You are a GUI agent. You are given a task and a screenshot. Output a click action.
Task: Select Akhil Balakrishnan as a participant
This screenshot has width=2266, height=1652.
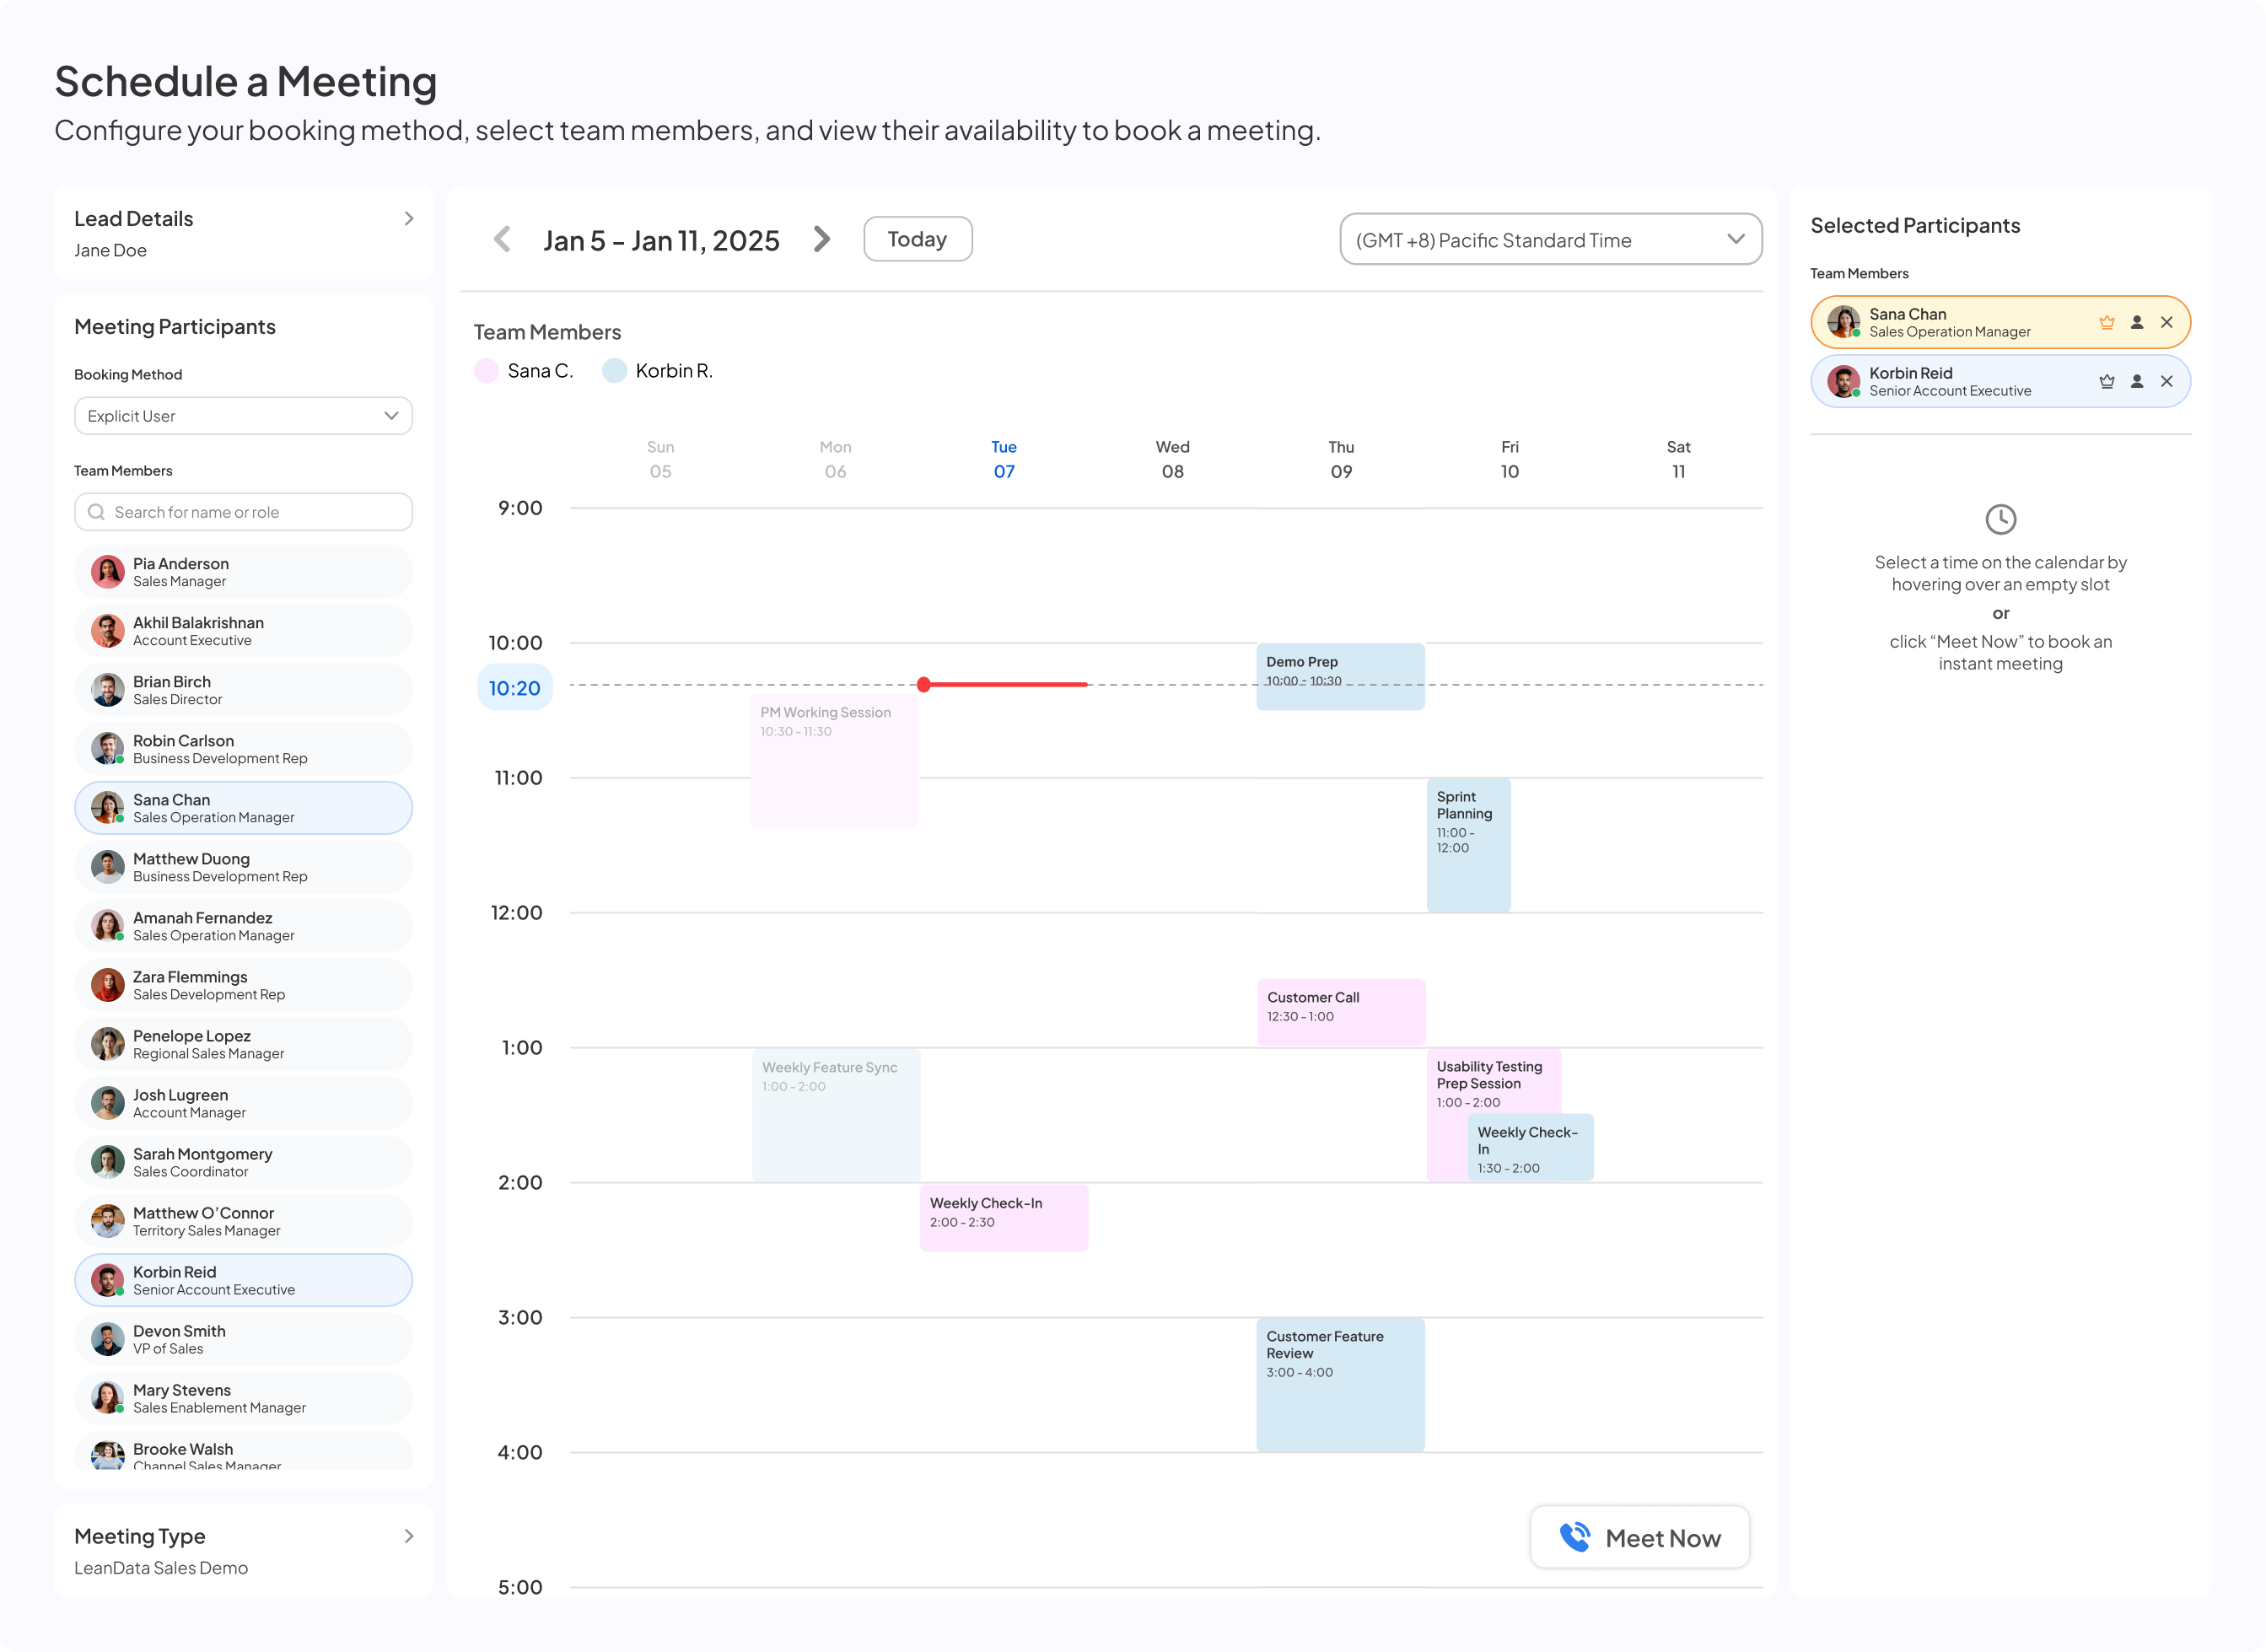(243, 631)
